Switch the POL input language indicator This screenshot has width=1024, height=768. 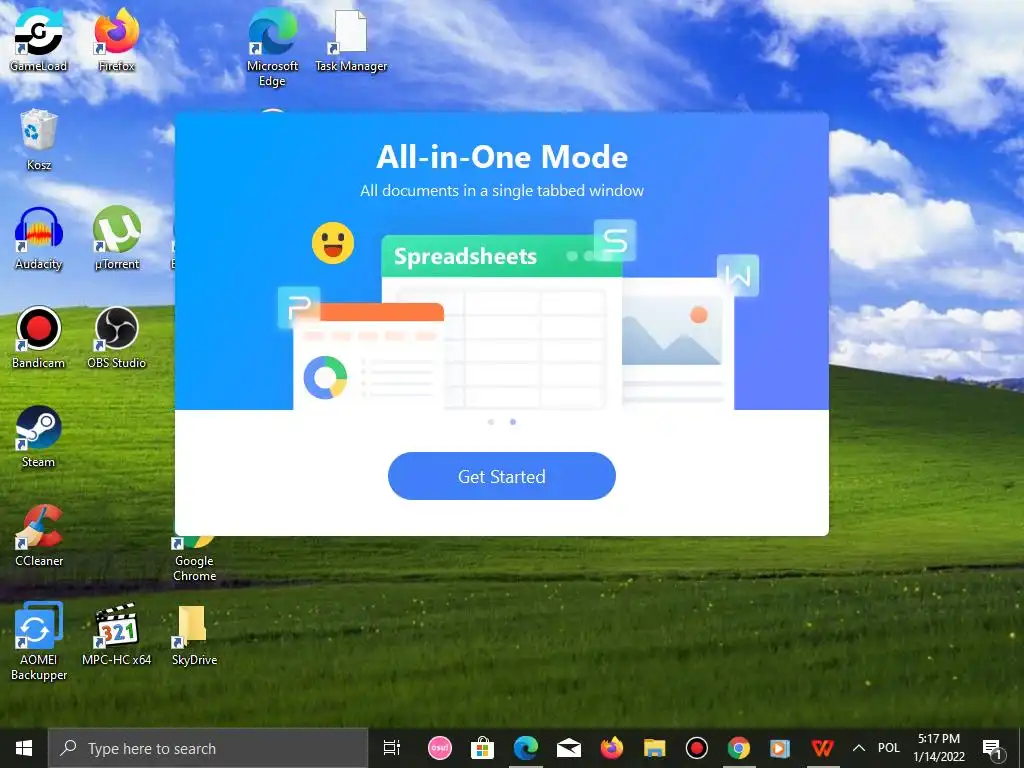[889, 748]
